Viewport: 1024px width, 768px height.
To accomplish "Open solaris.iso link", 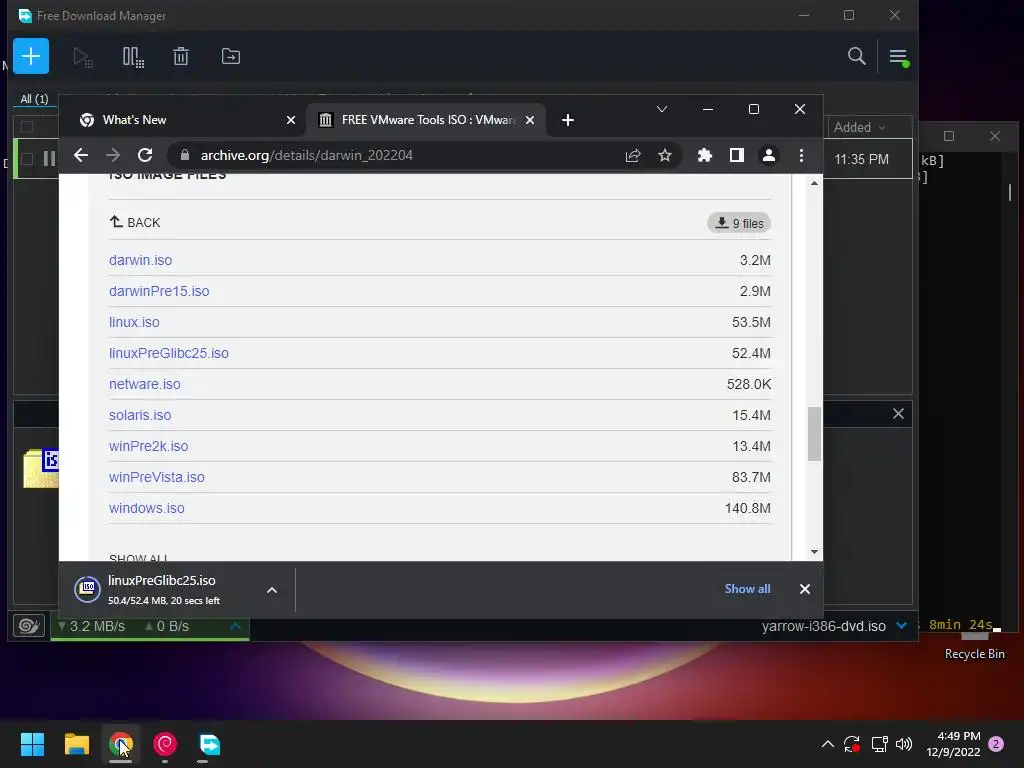I will (x=140, y=415).
